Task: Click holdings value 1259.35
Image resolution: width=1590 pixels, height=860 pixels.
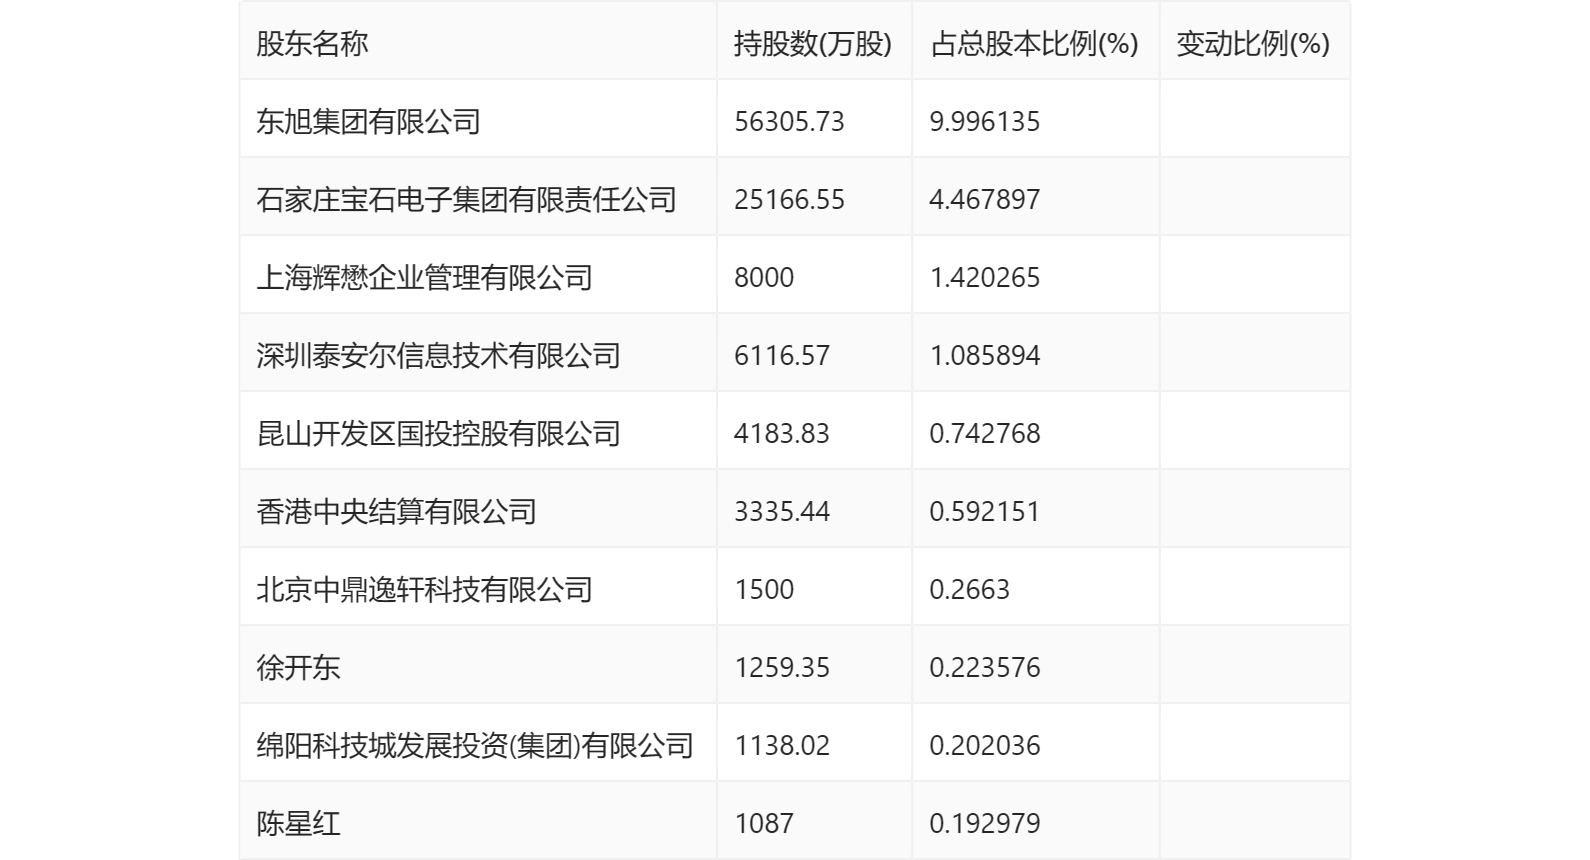Action: point(782,668)
